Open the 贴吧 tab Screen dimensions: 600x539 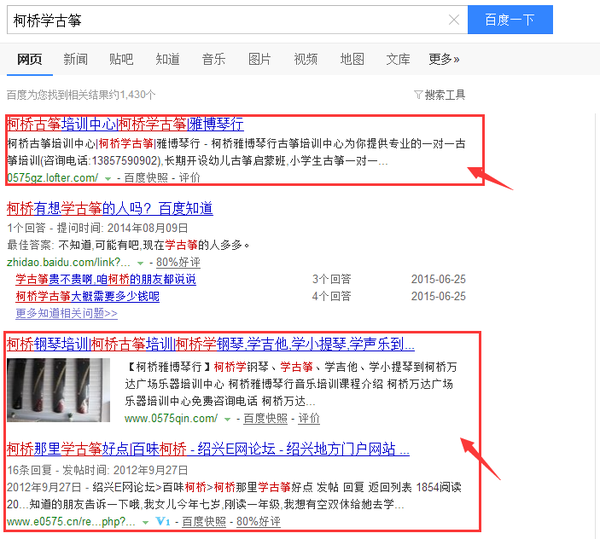[121, 59]
